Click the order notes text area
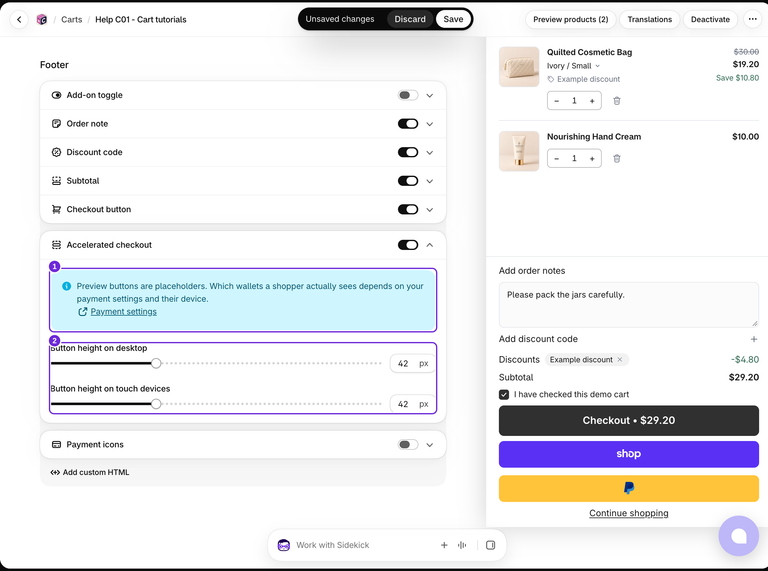Image resolution: width=768 pixels, height=571 pixels. click(x=628, y=305)
